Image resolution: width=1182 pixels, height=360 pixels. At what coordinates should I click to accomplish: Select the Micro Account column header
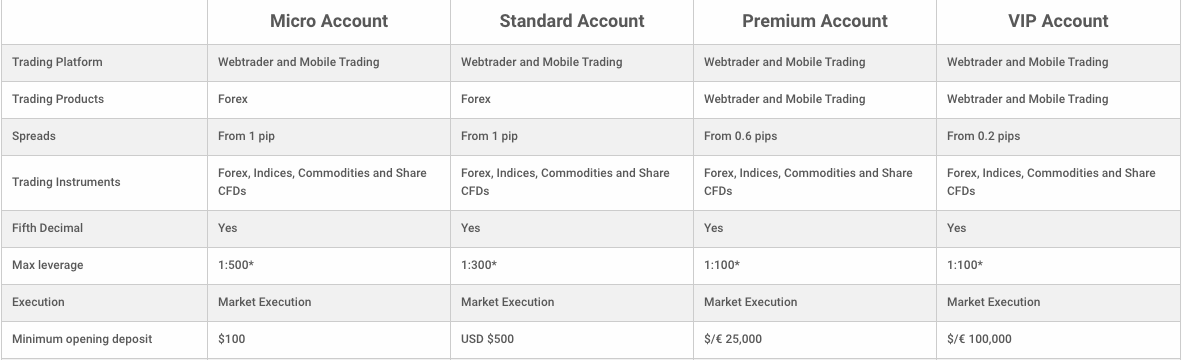click(329, 21)
